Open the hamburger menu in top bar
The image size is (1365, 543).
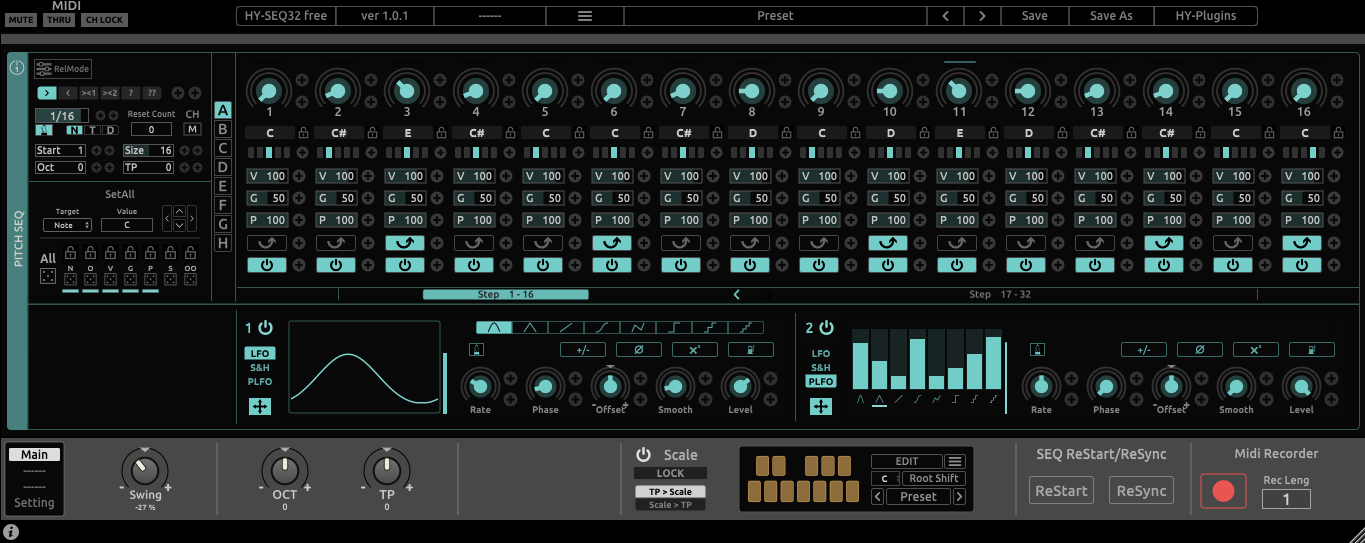tap(585, 16)
